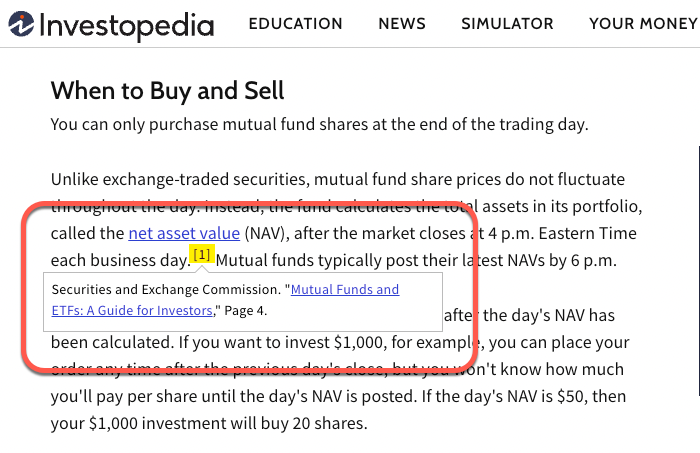Click the vertical scrollbar at right edge
The height and width of the screenshot is (453, 700).
click(698, 270)
